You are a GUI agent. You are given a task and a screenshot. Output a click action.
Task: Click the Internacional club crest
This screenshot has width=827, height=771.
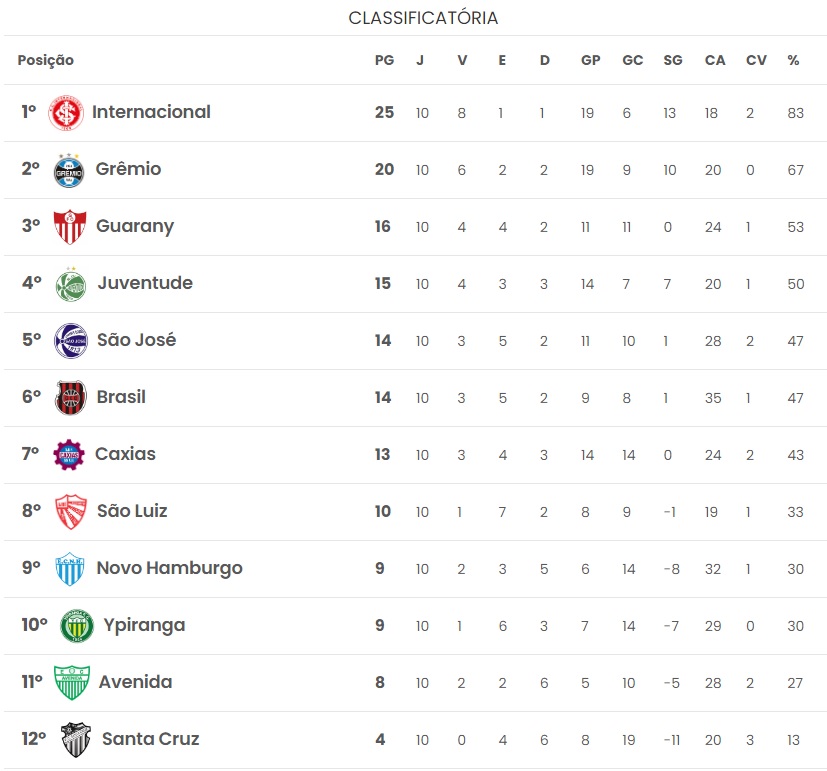[x=66, y=113]
